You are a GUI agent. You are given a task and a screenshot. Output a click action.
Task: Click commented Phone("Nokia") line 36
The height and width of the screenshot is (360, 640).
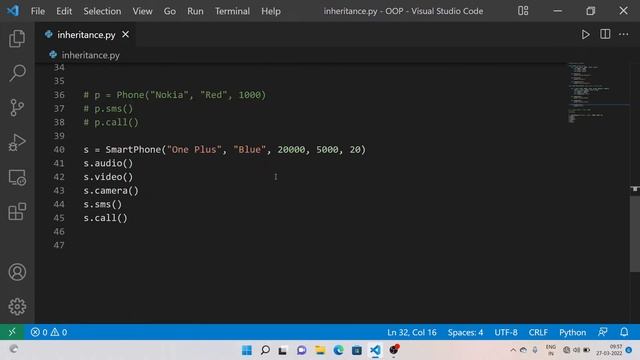tap(175, 95)
